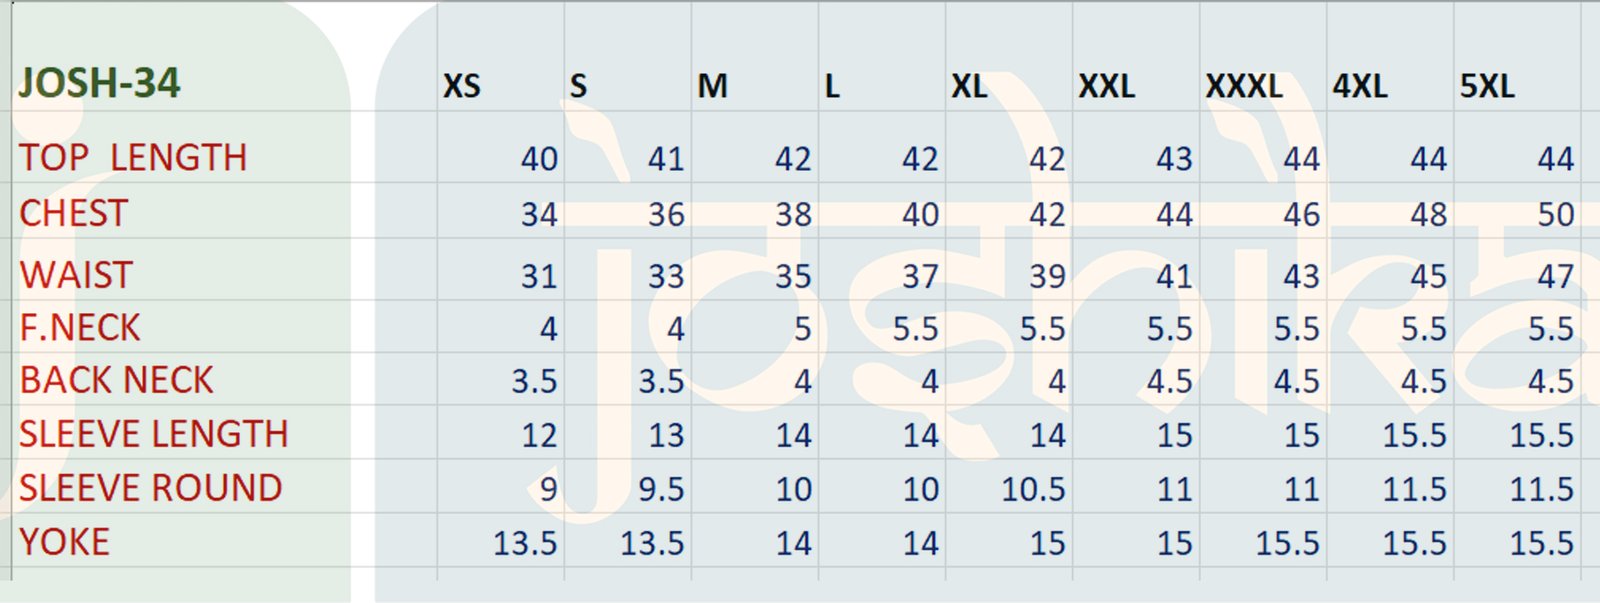Select the back neck value for size L

(x=929, y=381)
